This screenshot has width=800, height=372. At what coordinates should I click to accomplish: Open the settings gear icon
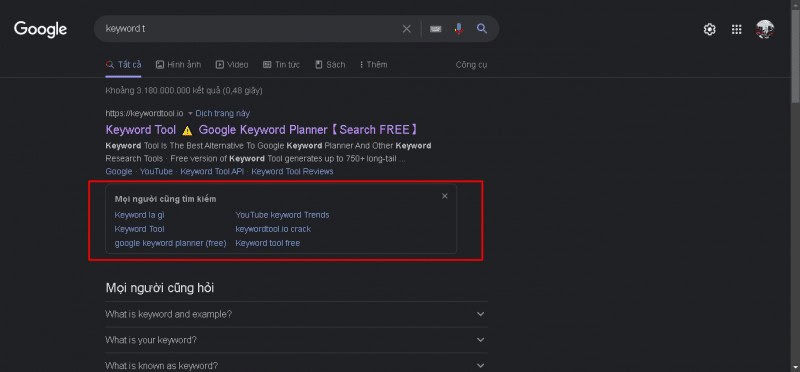click(x=710, y=30)
